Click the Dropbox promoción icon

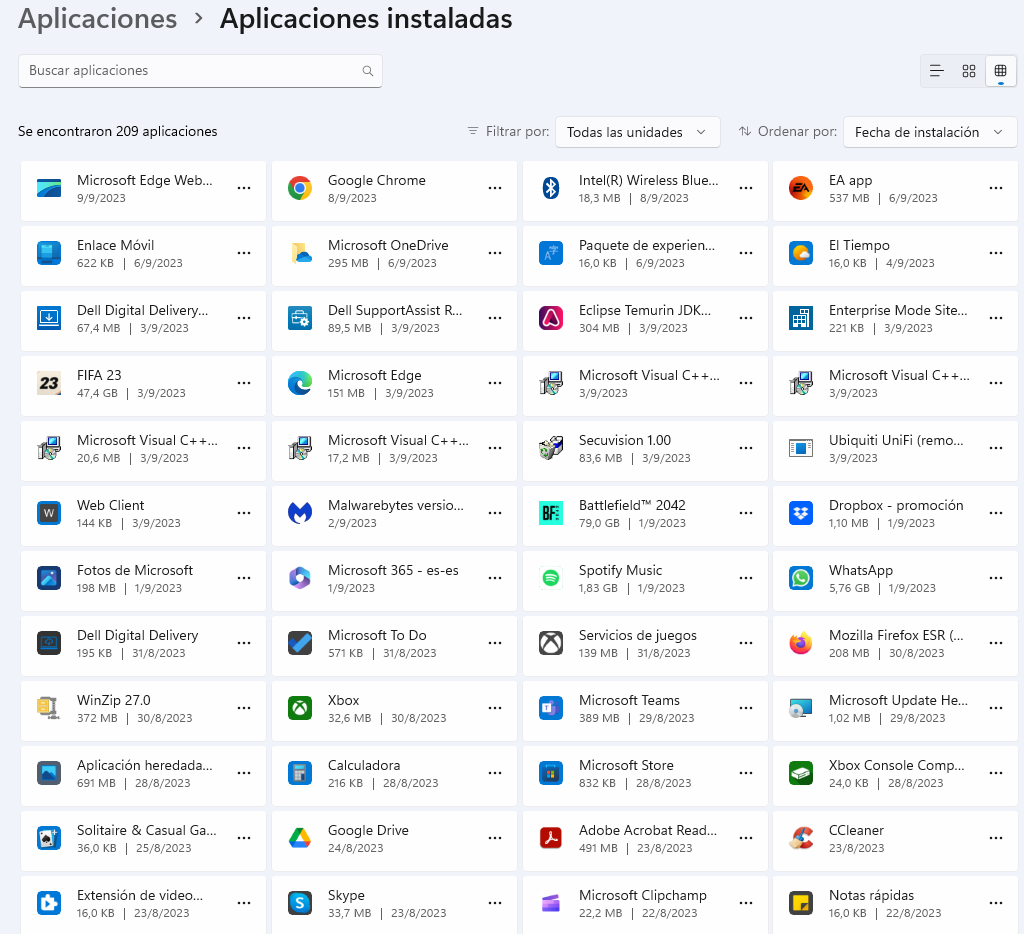tap(801, 513)
